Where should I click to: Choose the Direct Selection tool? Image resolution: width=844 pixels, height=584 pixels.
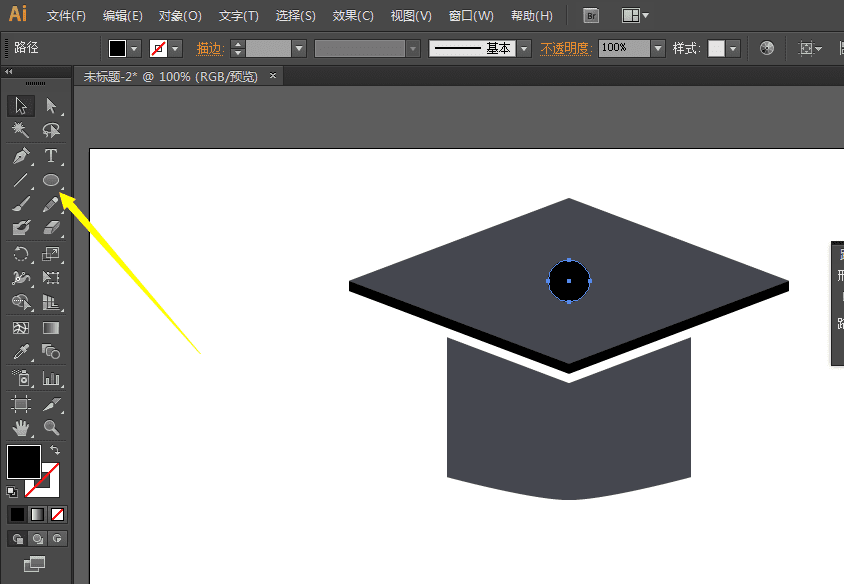[51, 106]
